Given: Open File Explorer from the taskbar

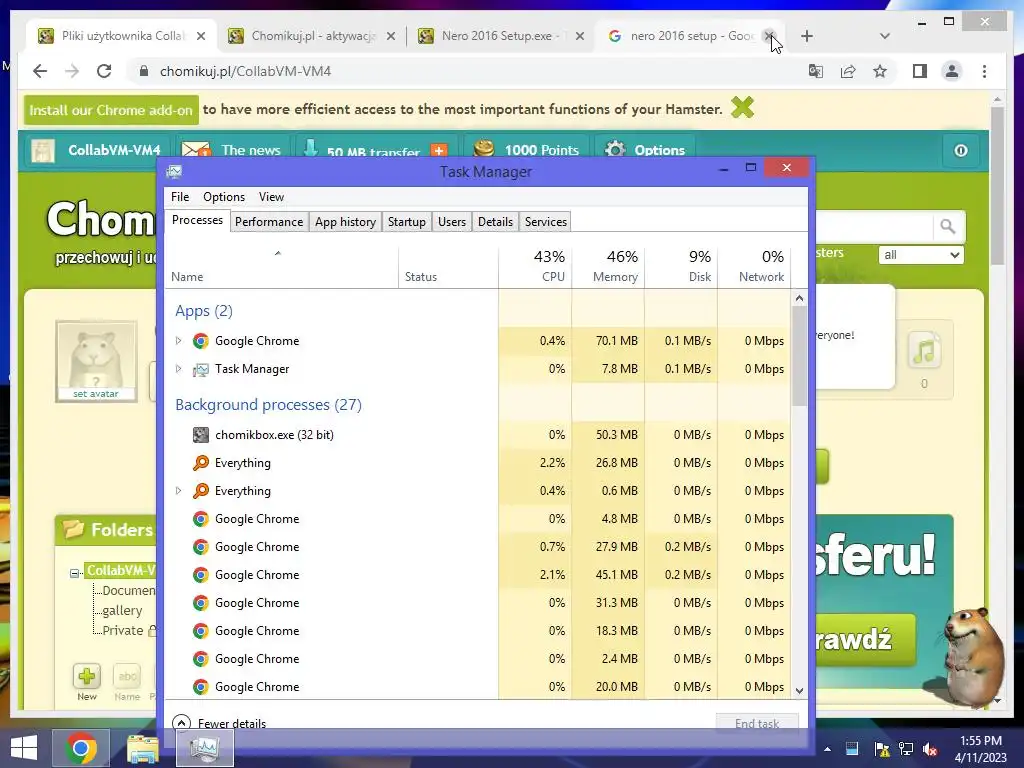Looking at the screenshot, I should coord(142,748).
